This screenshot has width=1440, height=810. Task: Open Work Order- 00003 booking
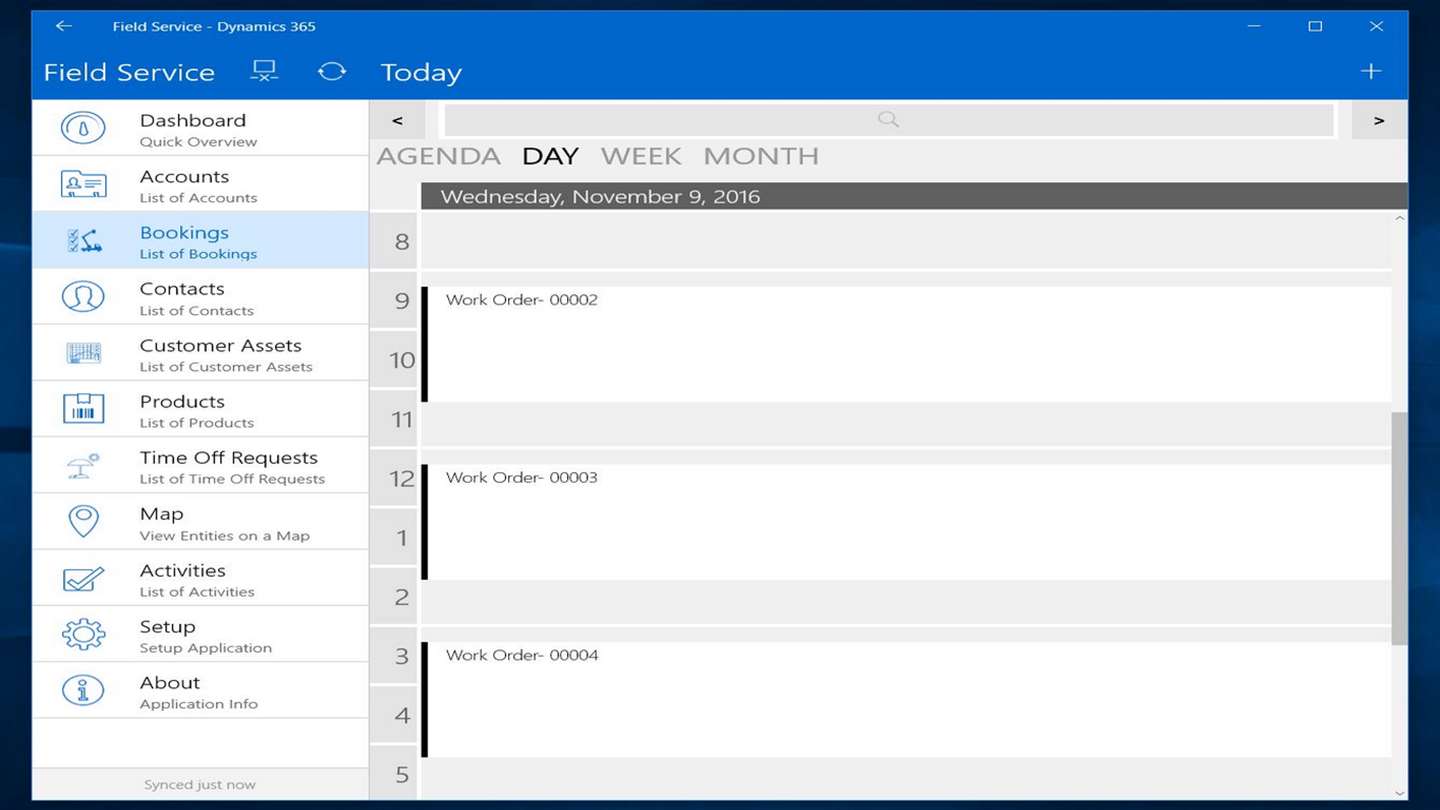coord(906,522)
